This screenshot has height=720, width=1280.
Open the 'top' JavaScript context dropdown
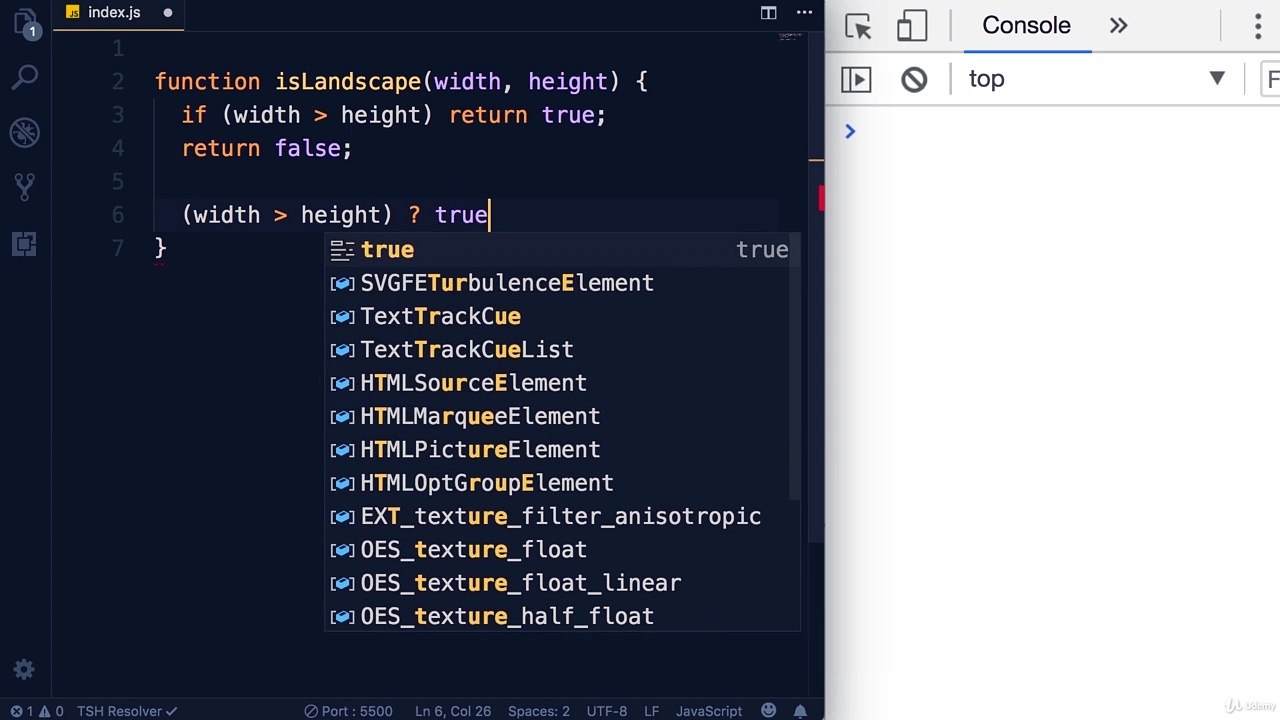(x=1096, y=79)
